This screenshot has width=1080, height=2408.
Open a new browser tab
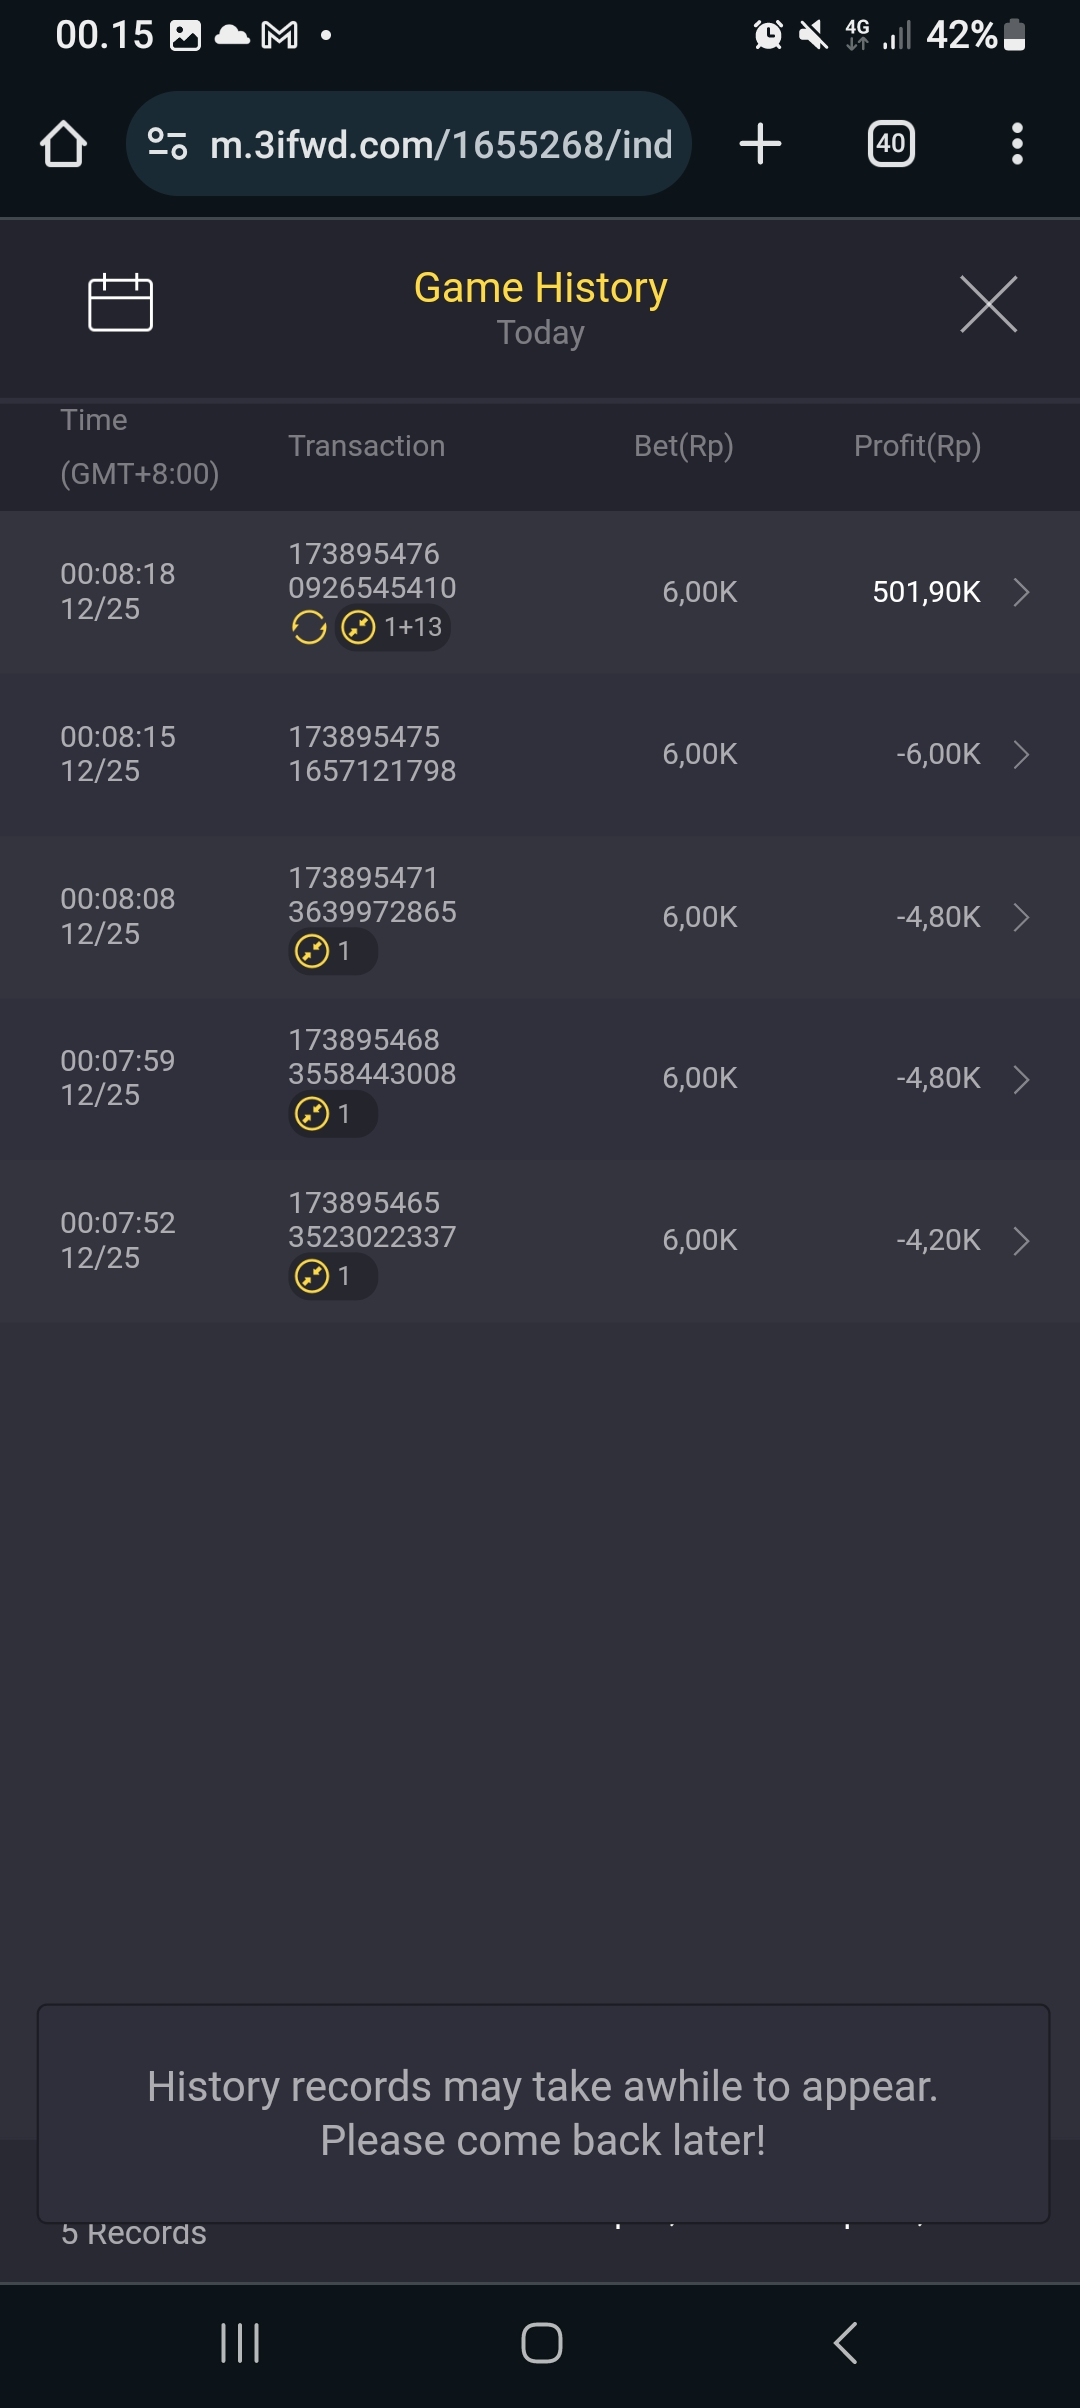pyautogui.click(x=760, y=144)
